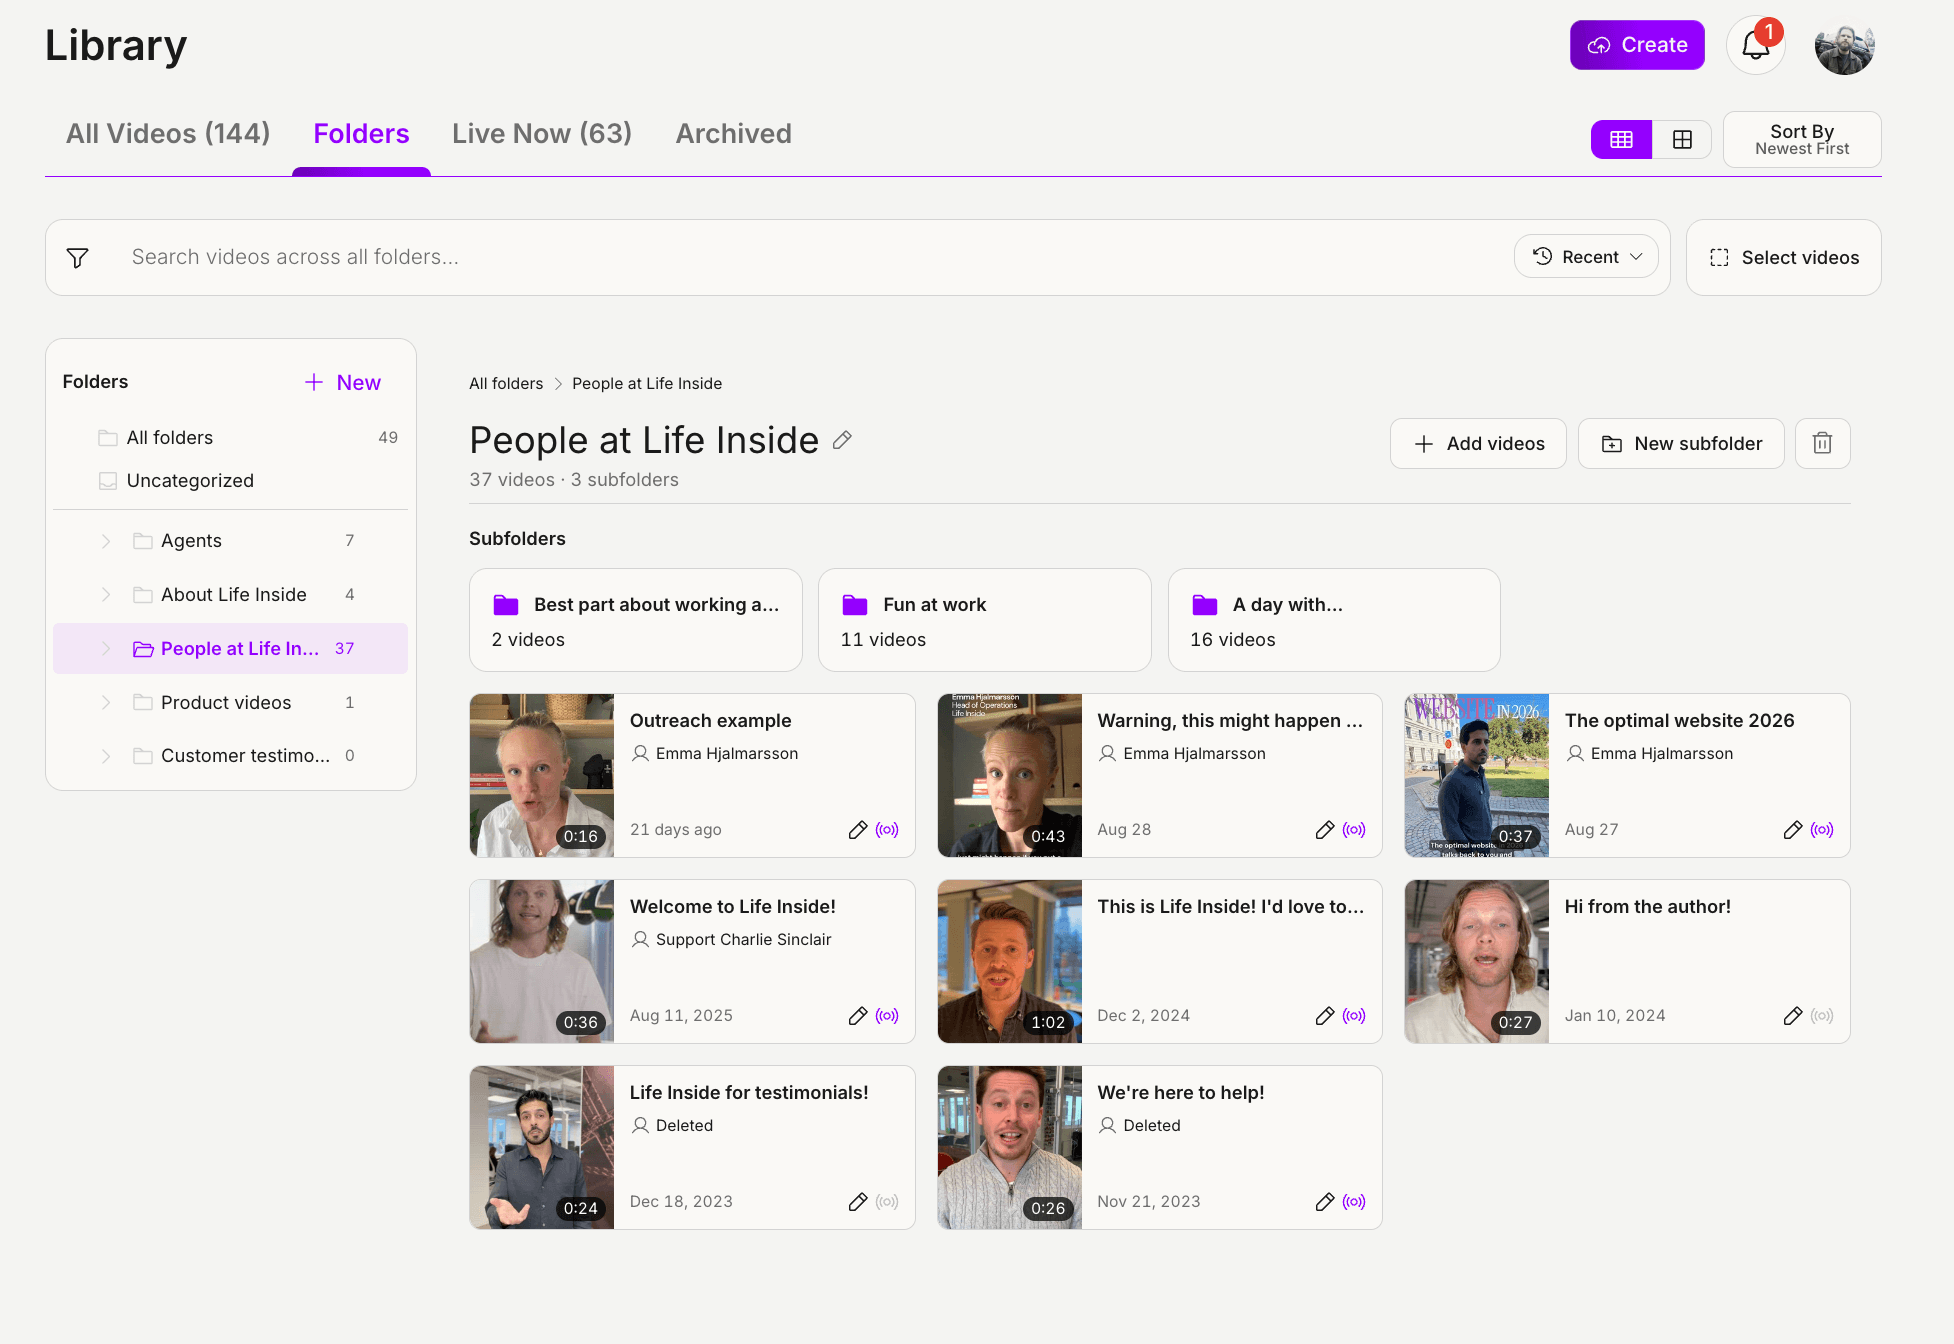Switch to All Videos (144) tab

tap(168, 134)
